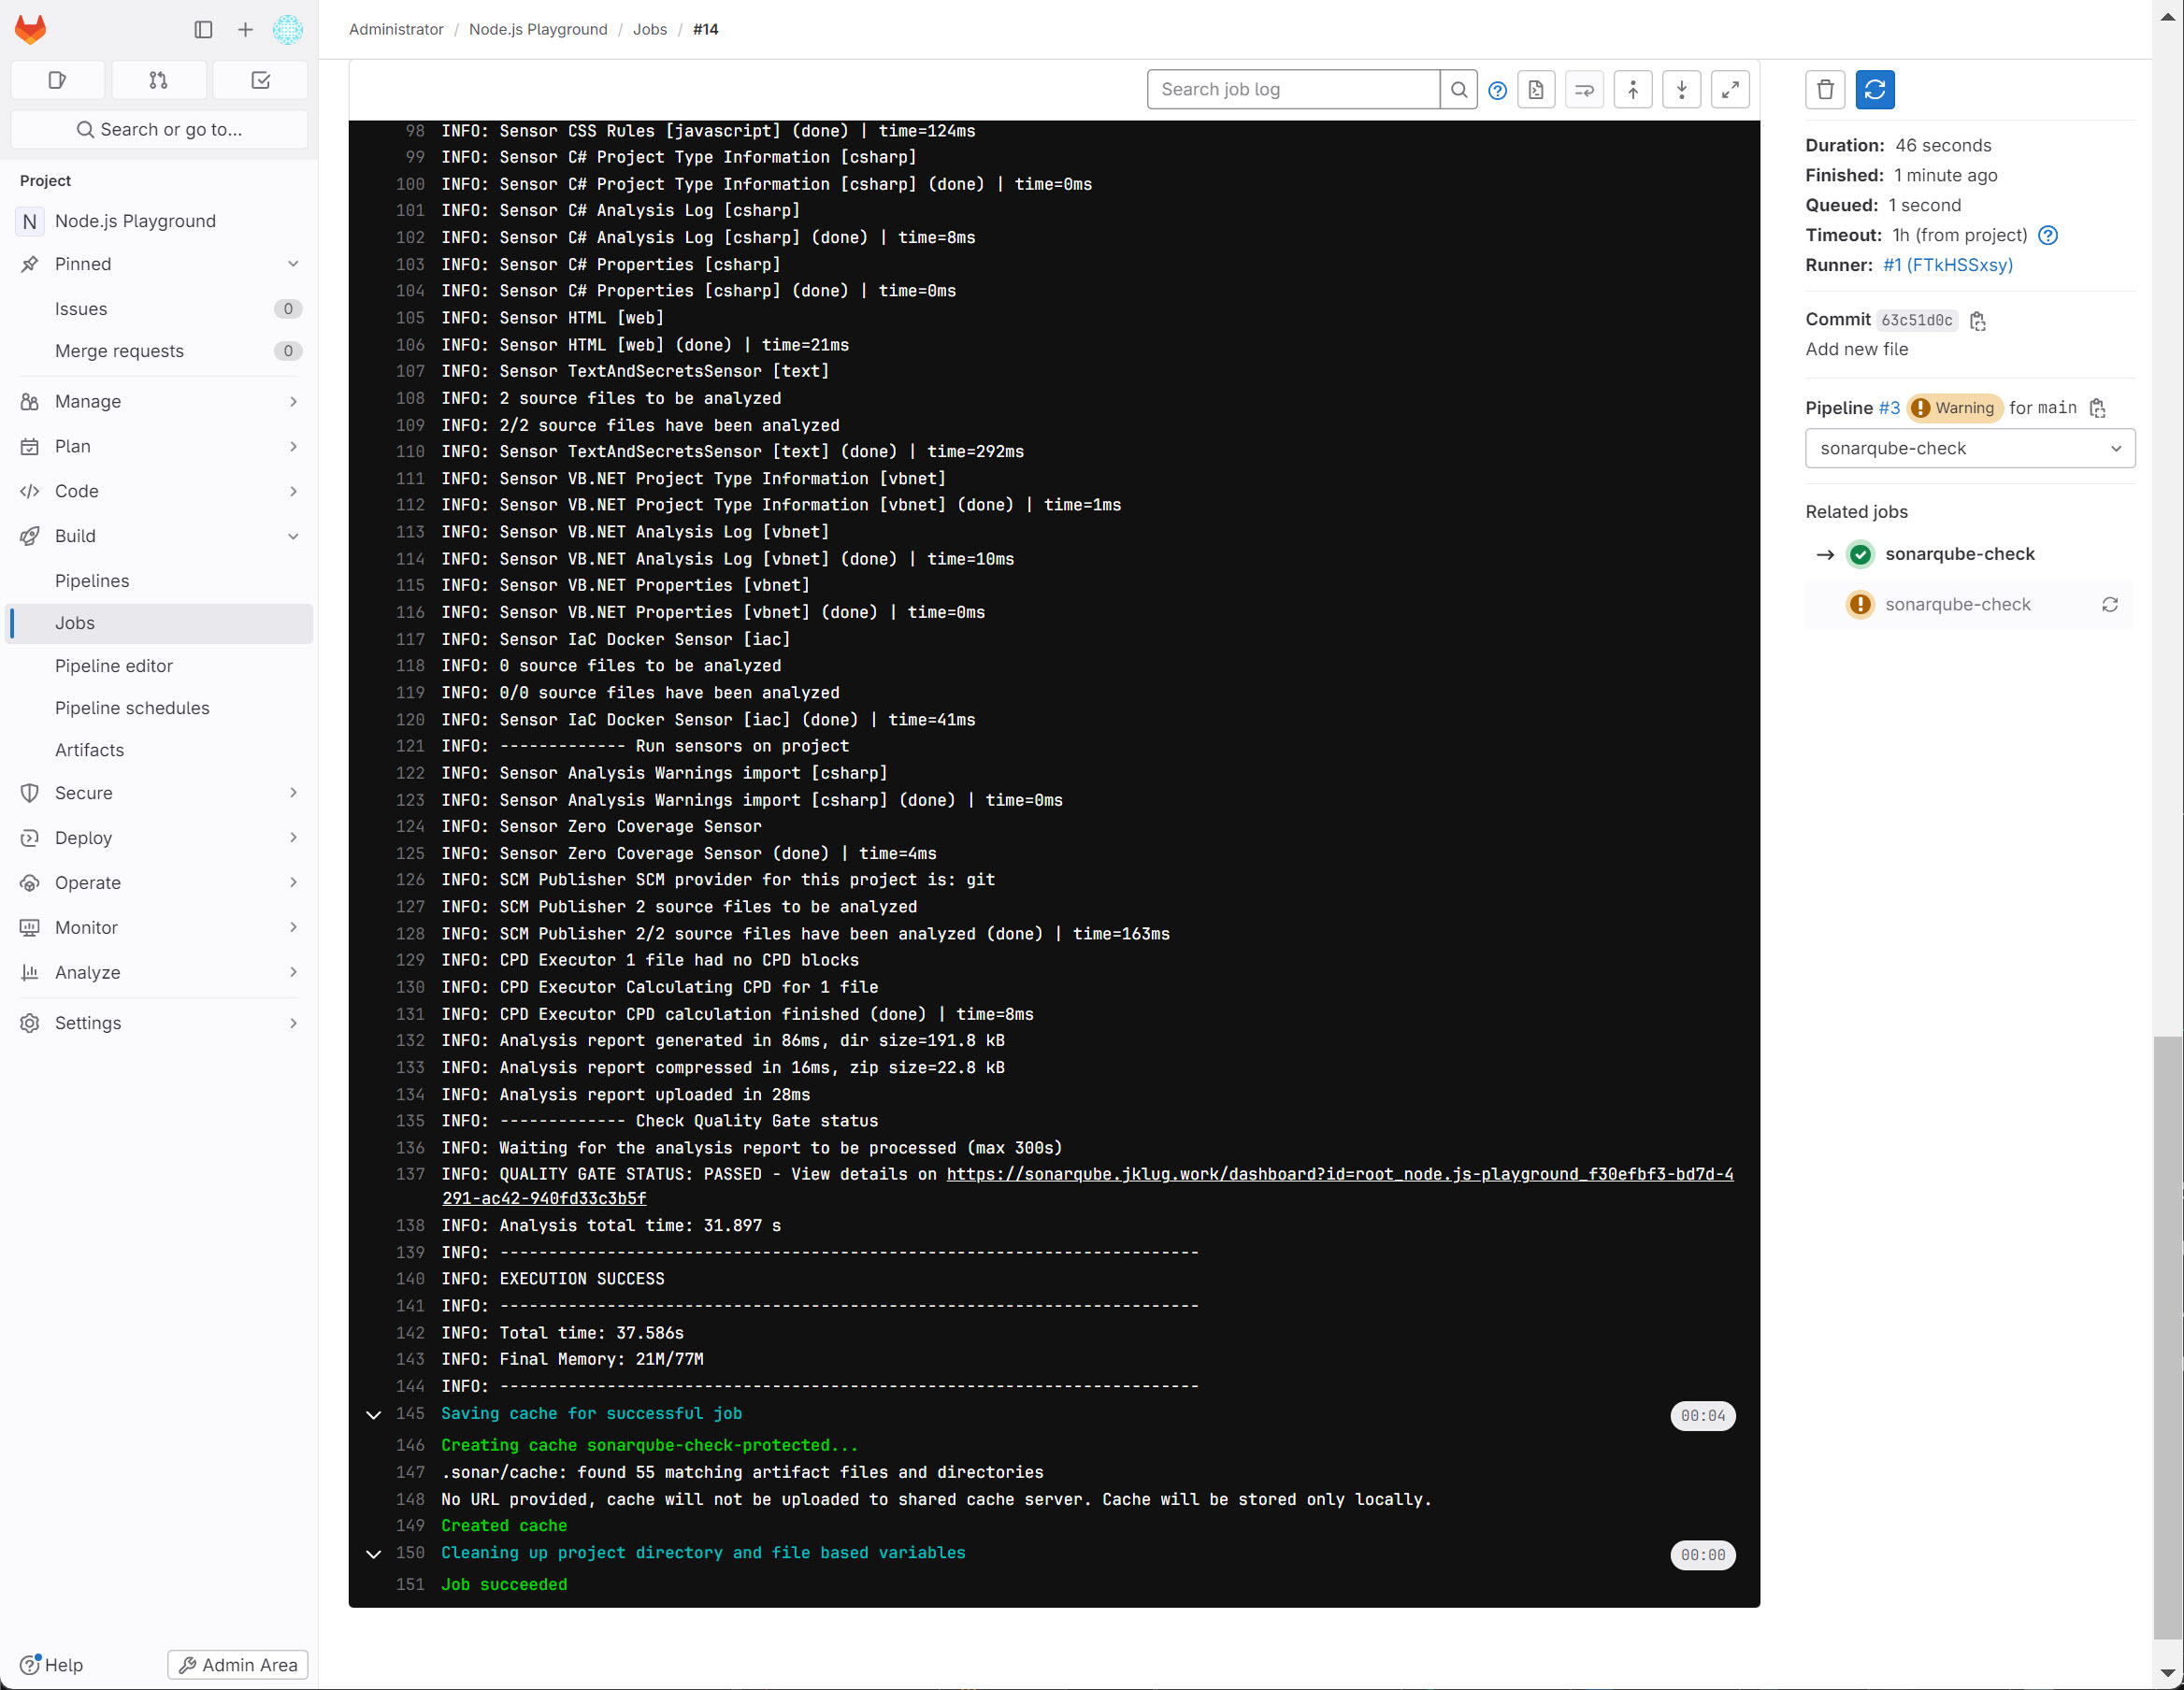2184x1690 pixels.
Task: Click the show complete raw log icon
Action: [x=1536, y=90]
